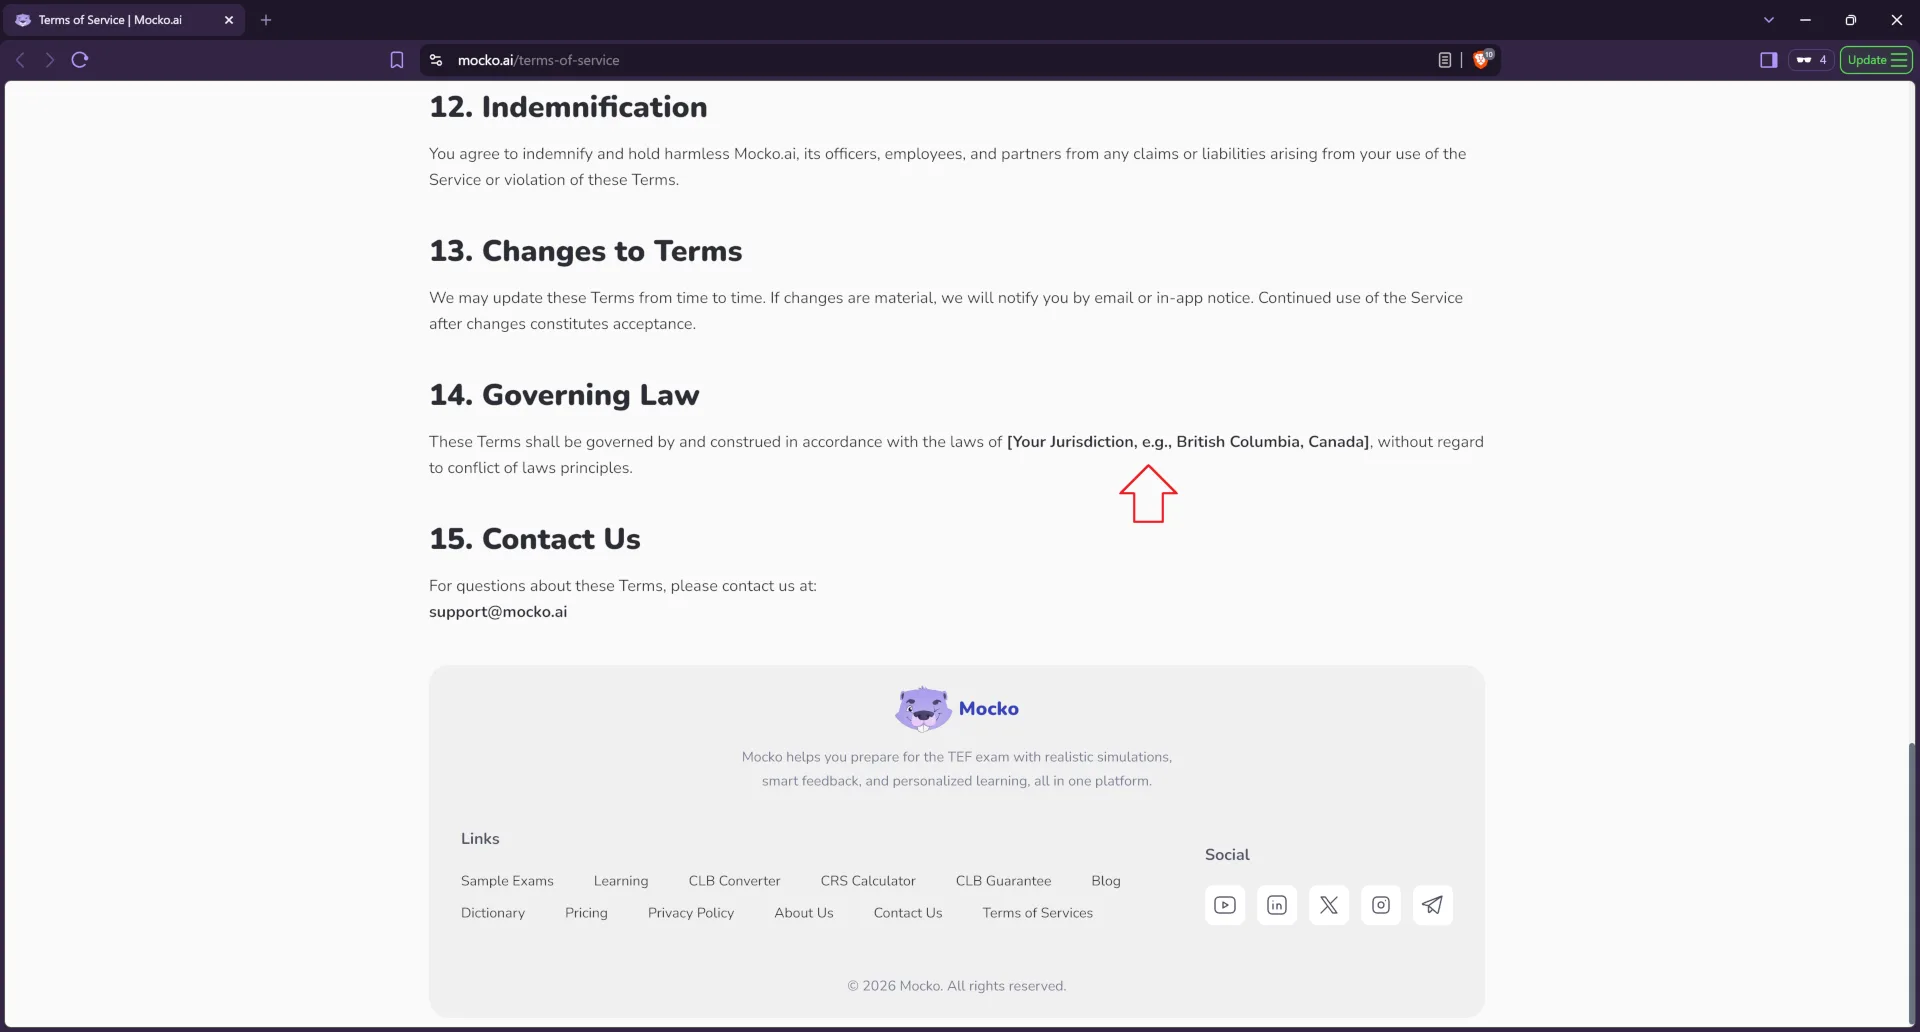
Task: Close the Terms of Service tab
Action: click(x=228, y=20)
